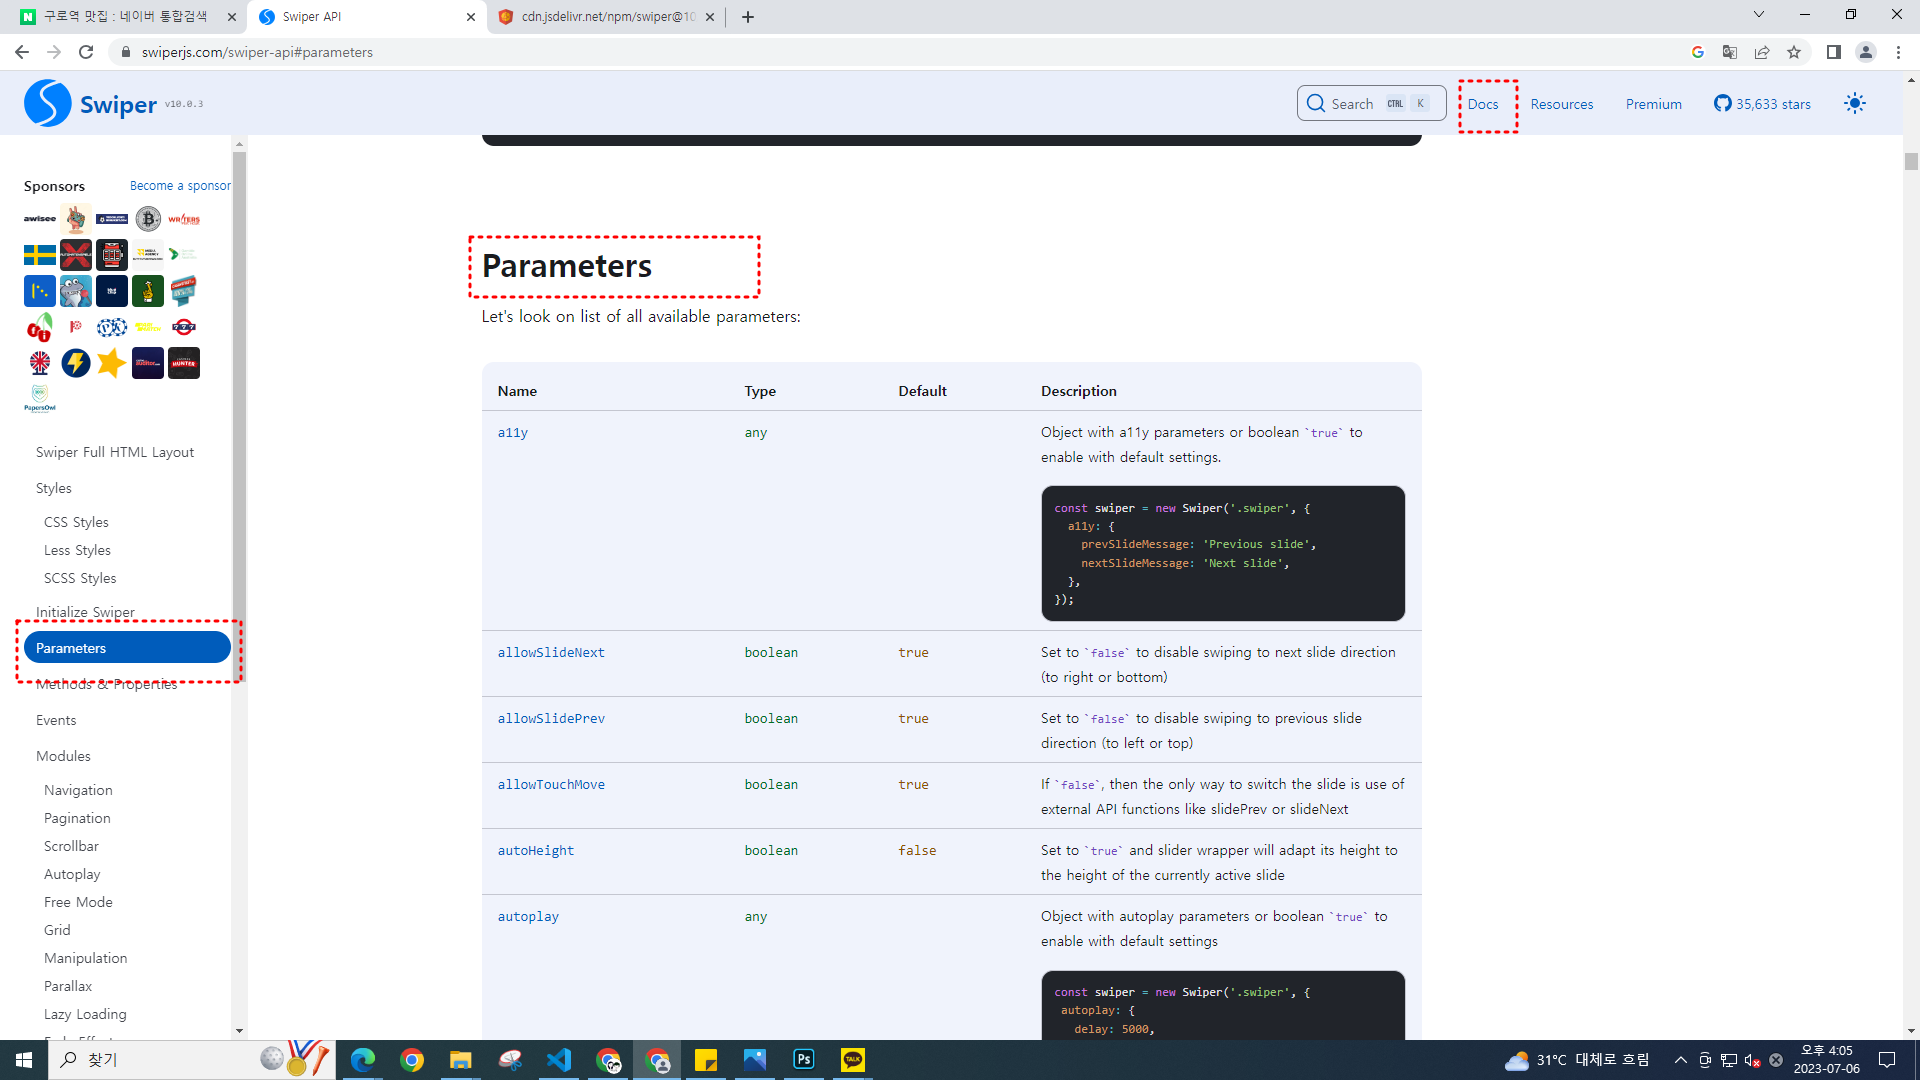
Task: Toggle the light/dark theme sun icon
Action: pos(1855,103)
